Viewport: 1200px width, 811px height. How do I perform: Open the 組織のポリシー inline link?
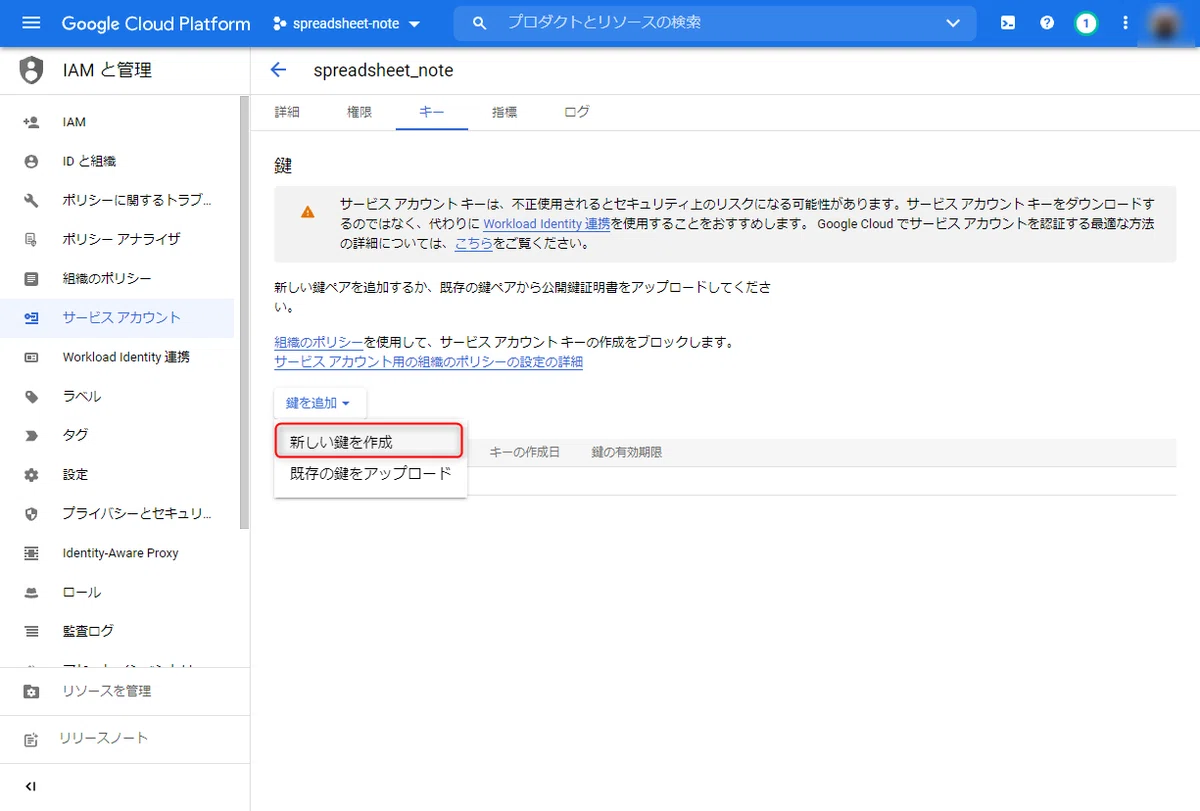coord(319,342)
